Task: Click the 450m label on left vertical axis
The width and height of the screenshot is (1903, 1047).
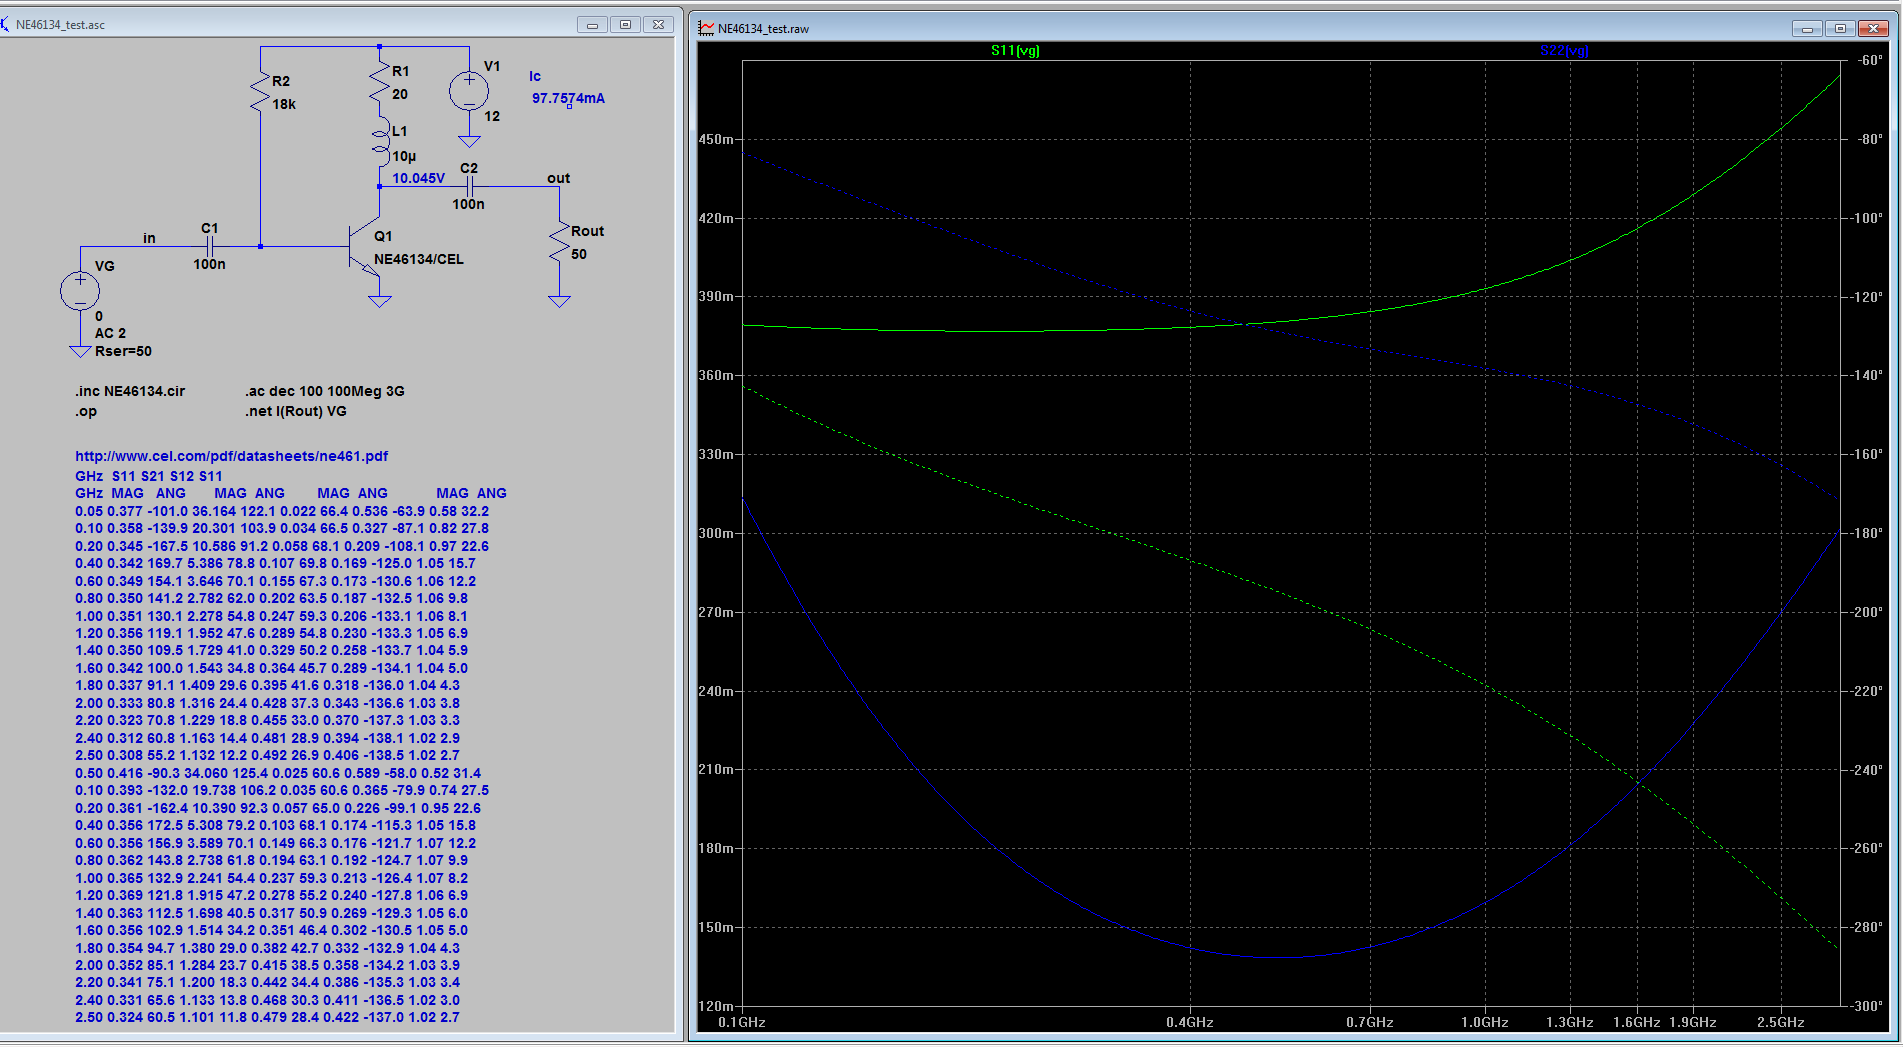Action: (716, 139)
